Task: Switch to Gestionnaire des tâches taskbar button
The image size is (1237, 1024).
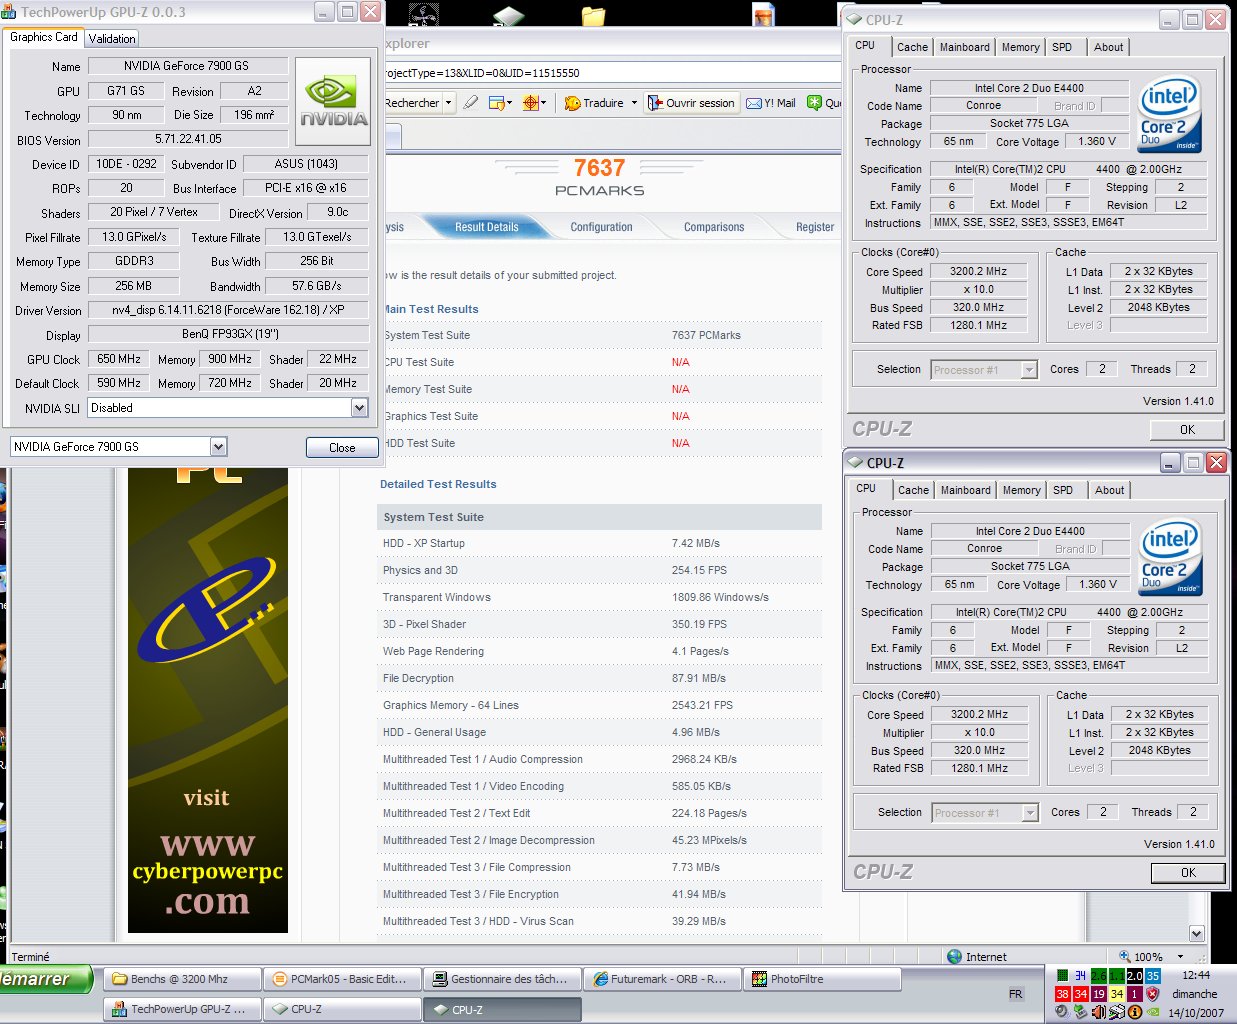Action: click(502, 979)
